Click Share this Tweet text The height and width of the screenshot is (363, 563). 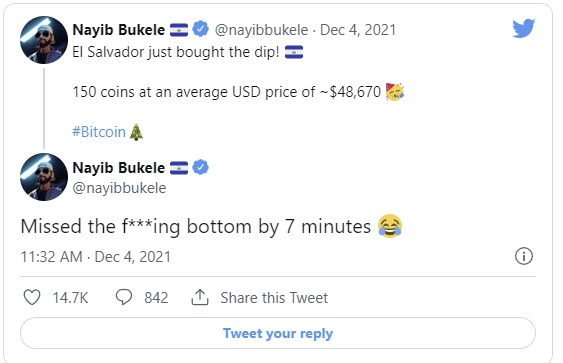coord(274,298)
